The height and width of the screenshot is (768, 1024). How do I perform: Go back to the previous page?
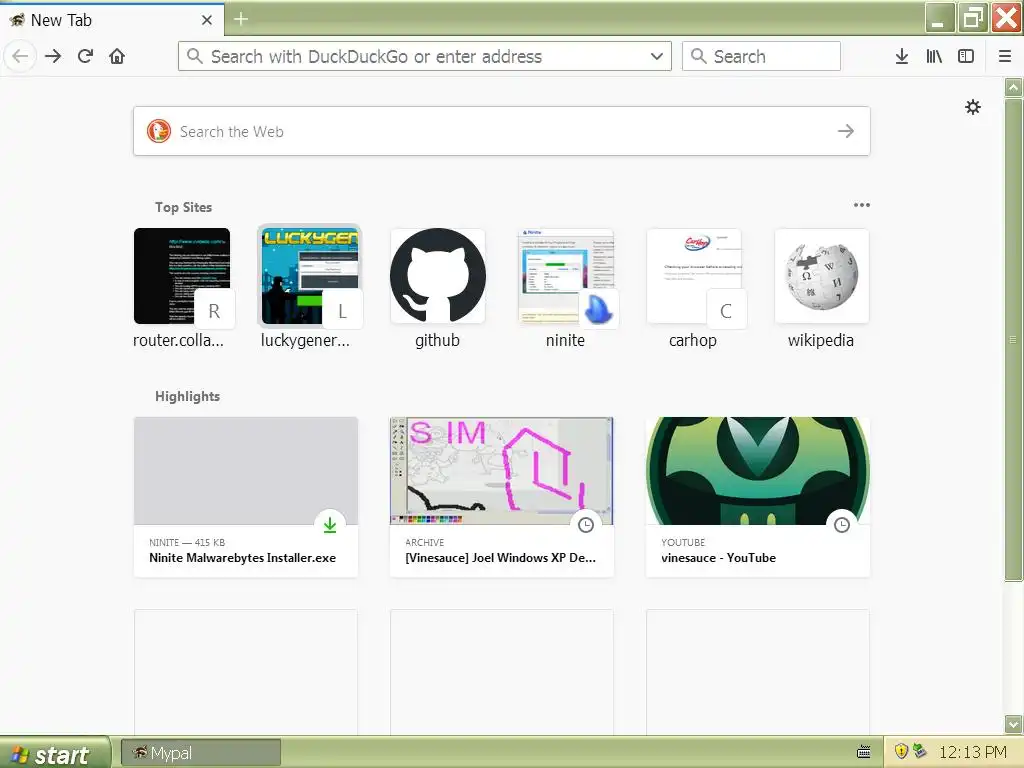pos(20,56)
